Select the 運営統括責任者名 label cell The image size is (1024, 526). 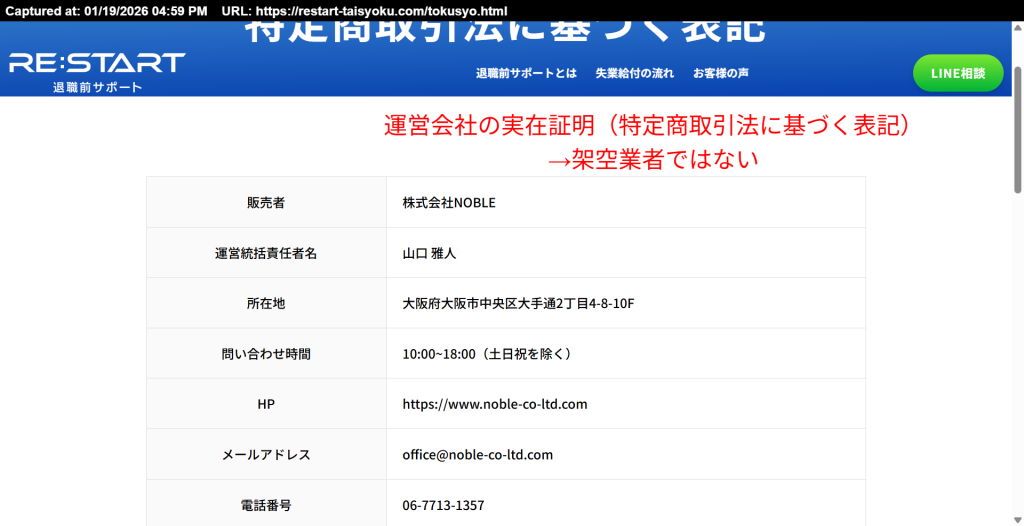point(266,253)
